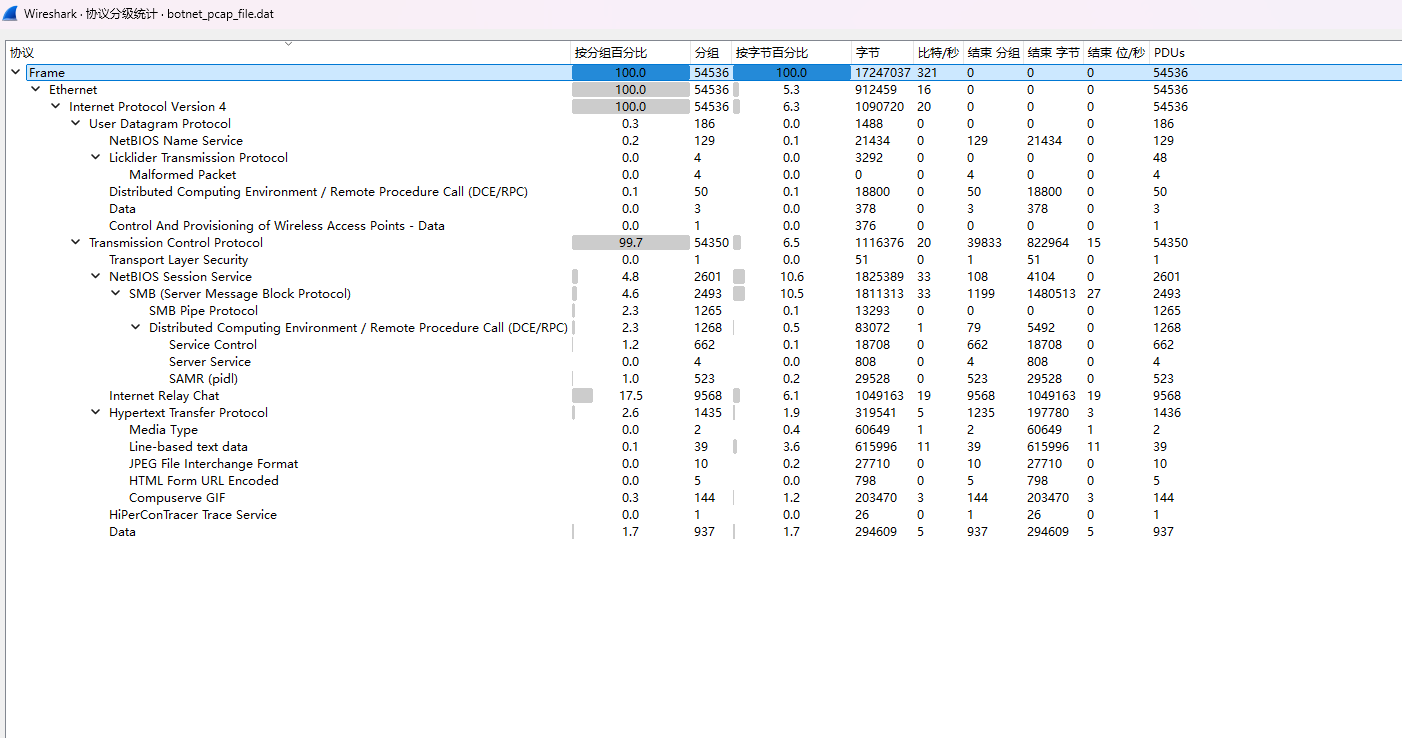
Task: Select the SAMR (pidl) row
Action: [x=703, y=379]
